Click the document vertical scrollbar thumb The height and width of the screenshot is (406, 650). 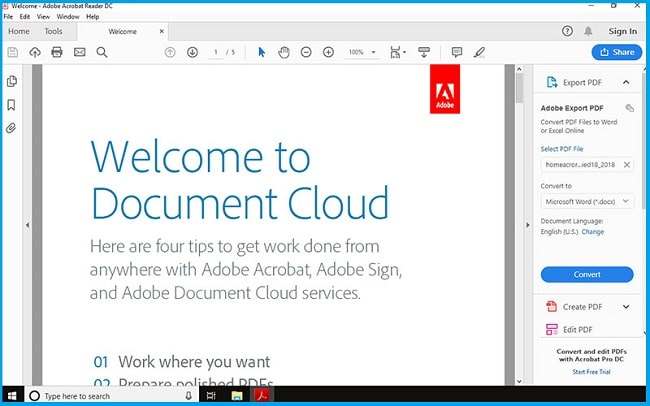coord(519,88)
